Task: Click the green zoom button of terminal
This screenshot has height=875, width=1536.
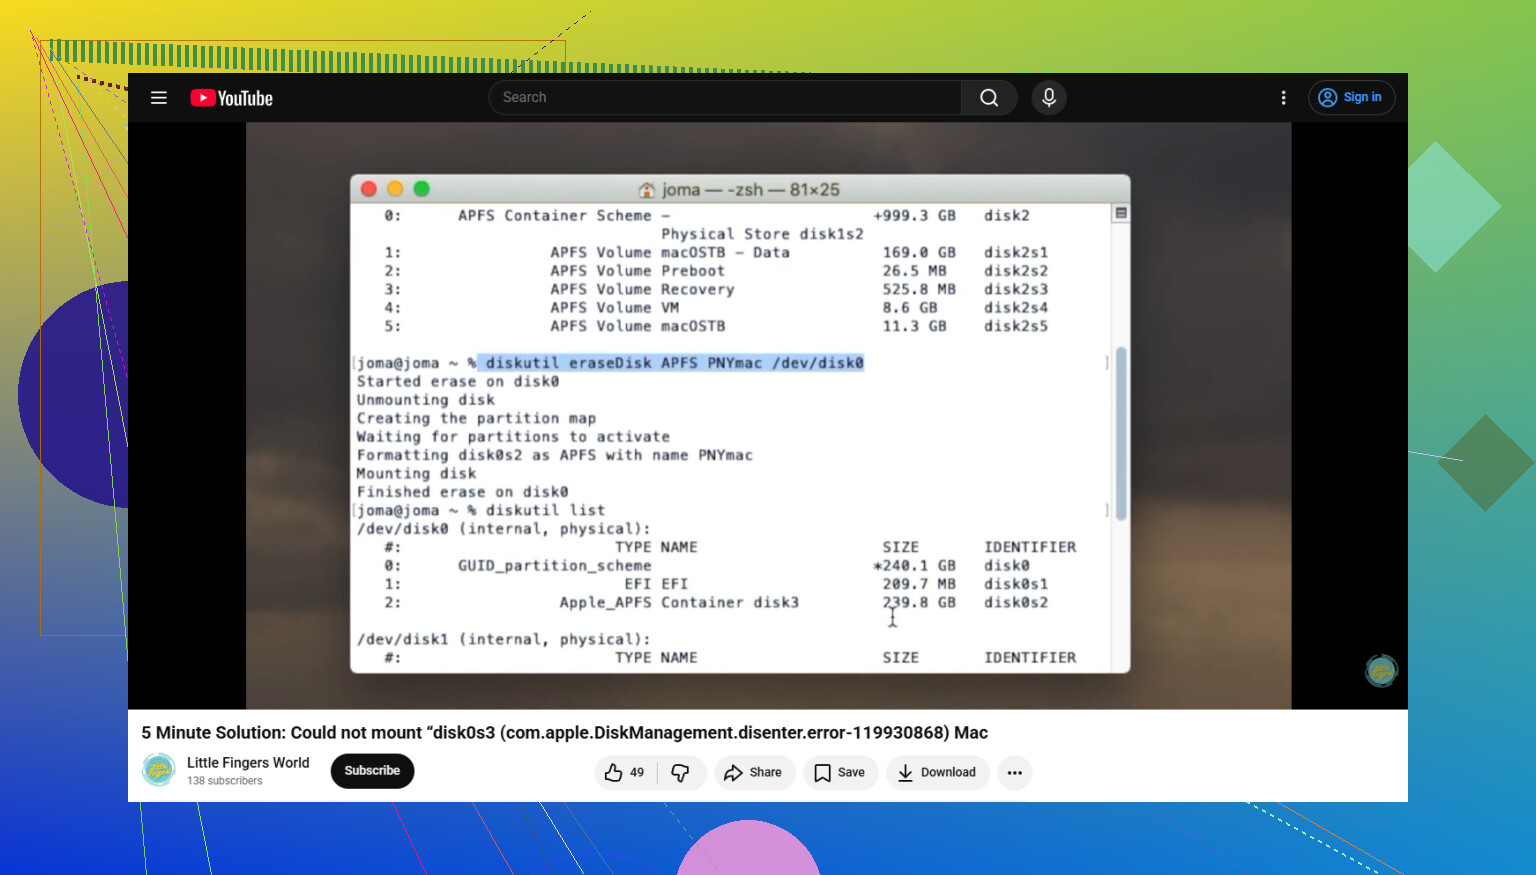Action: (x=422, y=189)
